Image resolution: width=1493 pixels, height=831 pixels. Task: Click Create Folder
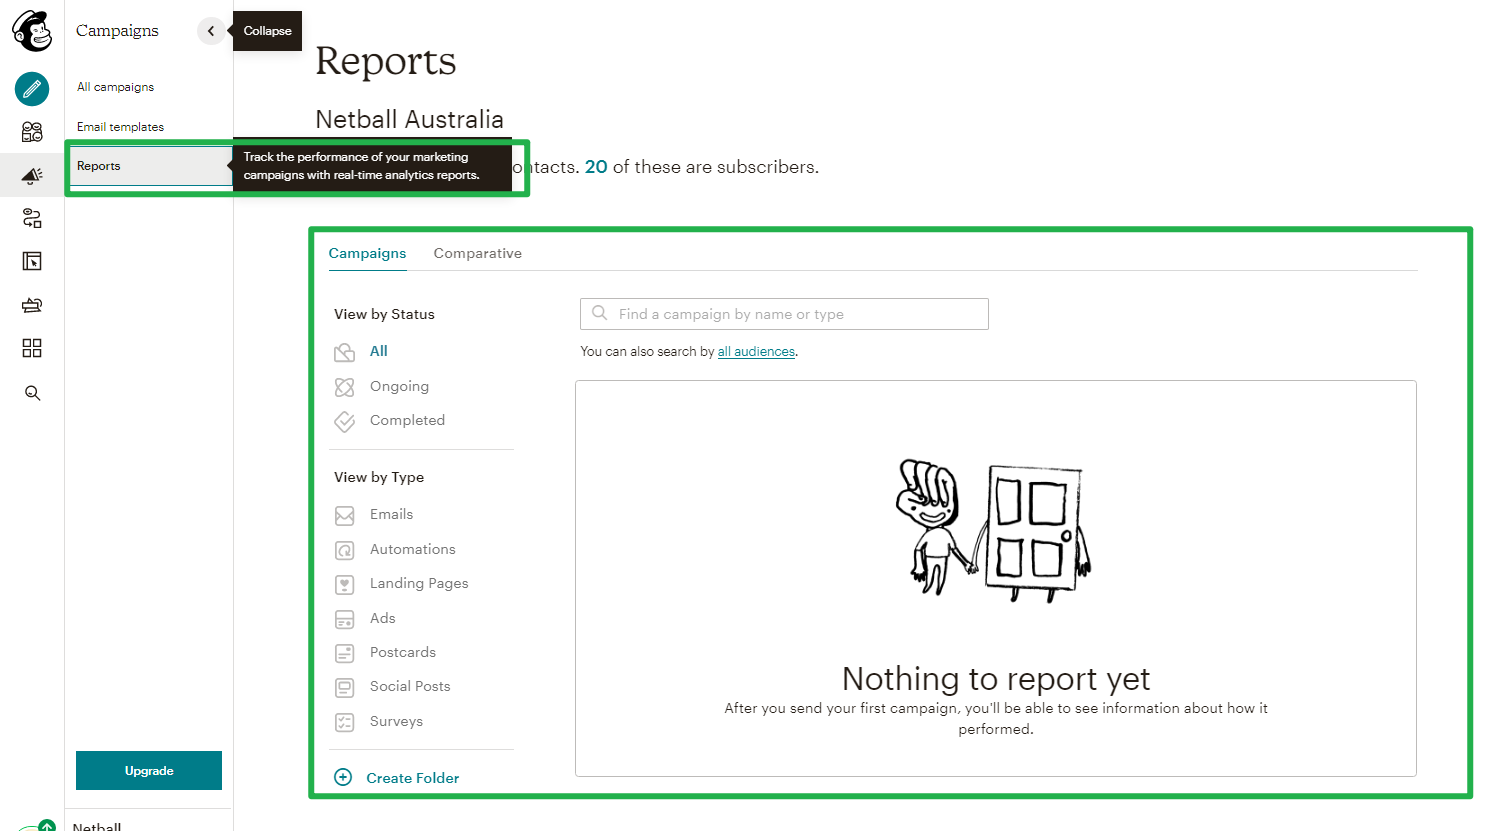(396, 778)
